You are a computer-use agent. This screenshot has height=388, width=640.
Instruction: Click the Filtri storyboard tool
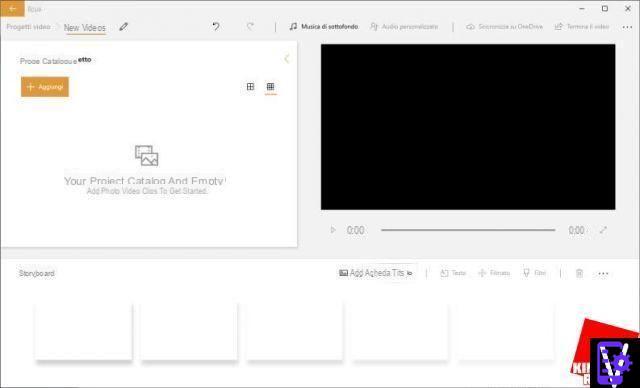tap(534, 273)
